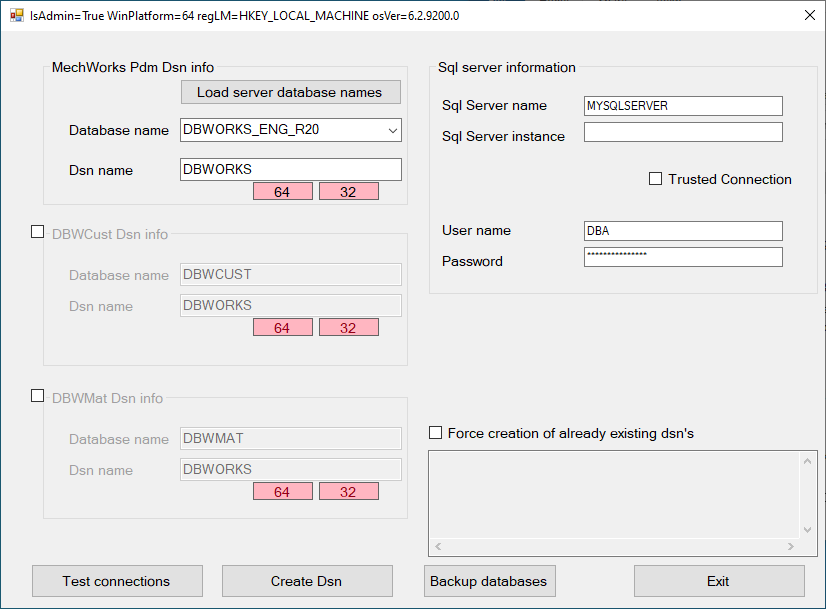The image size is (826, 609).
Task: Click the log area scroll up arrow
Action: (808, 461)
